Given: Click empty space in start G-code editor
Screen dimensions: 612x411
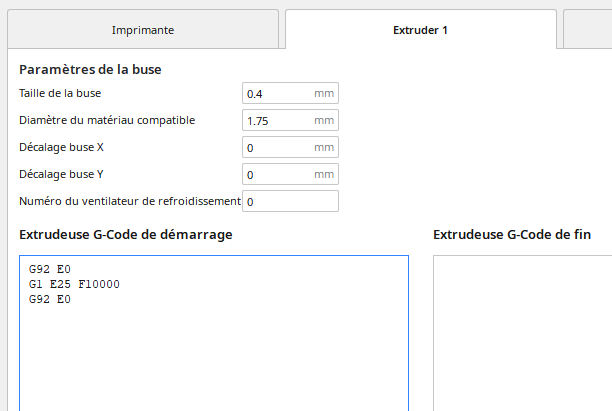Looking at the screenshot, I should [x=213, y=360].
